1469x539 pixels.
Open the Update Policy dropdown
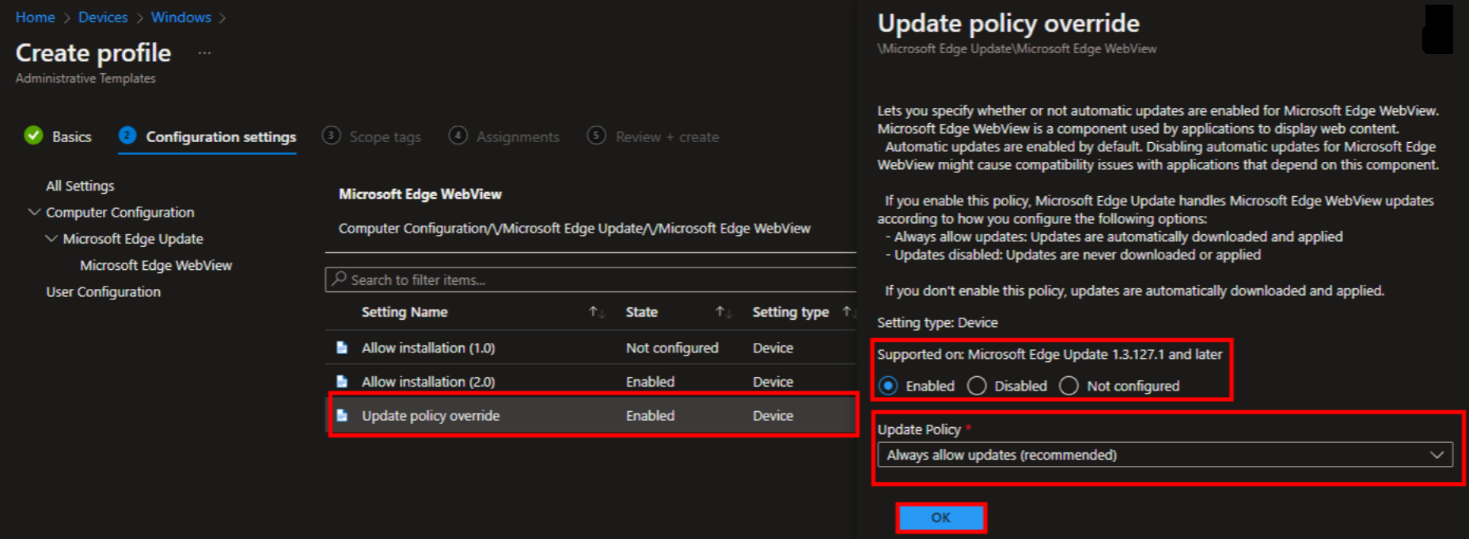pyautogui.click(x=1164, y=455)
